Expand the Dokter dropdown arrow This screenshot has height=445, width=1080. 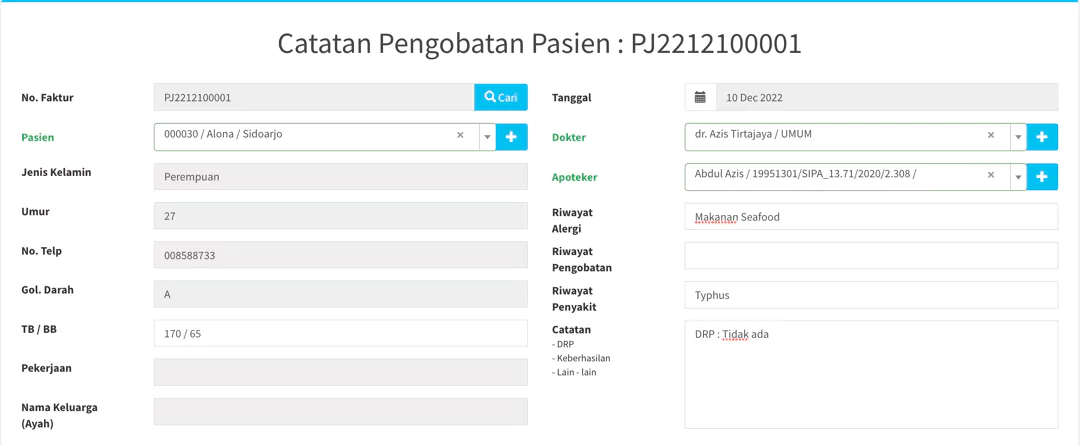pos(1018,137)
